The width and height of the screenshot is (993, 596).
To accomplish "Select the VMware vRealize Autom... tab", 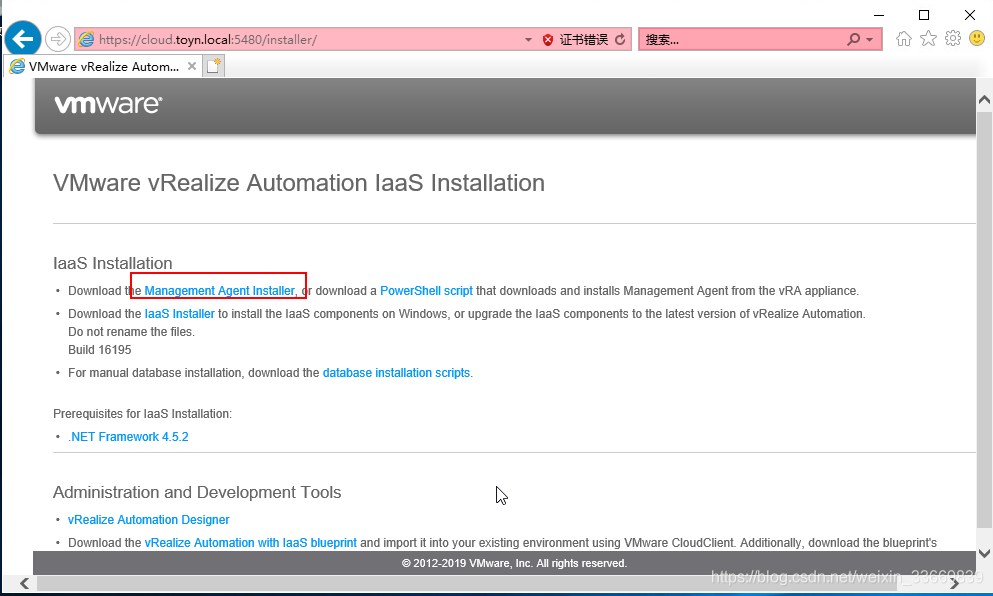I will pyautogui.click(x=103, y=67).
